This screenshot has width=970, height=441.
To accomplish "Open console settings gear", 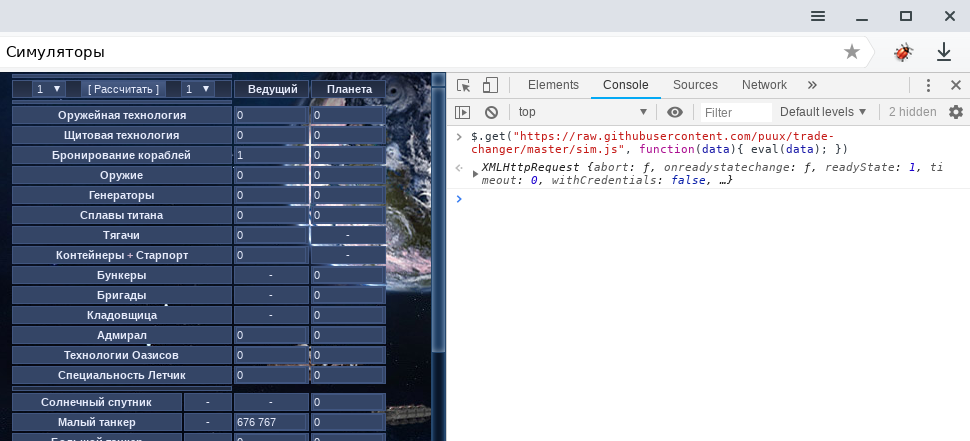I will pos(955,113).
